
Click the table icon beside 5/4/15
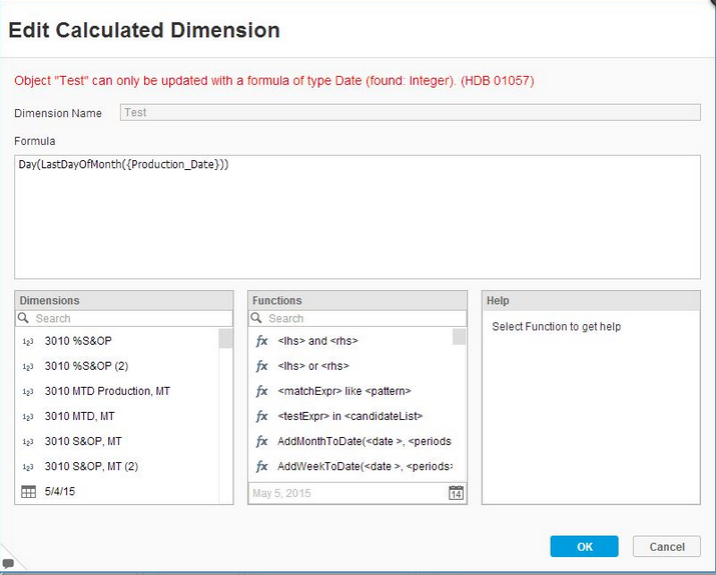tap(28, 492)
